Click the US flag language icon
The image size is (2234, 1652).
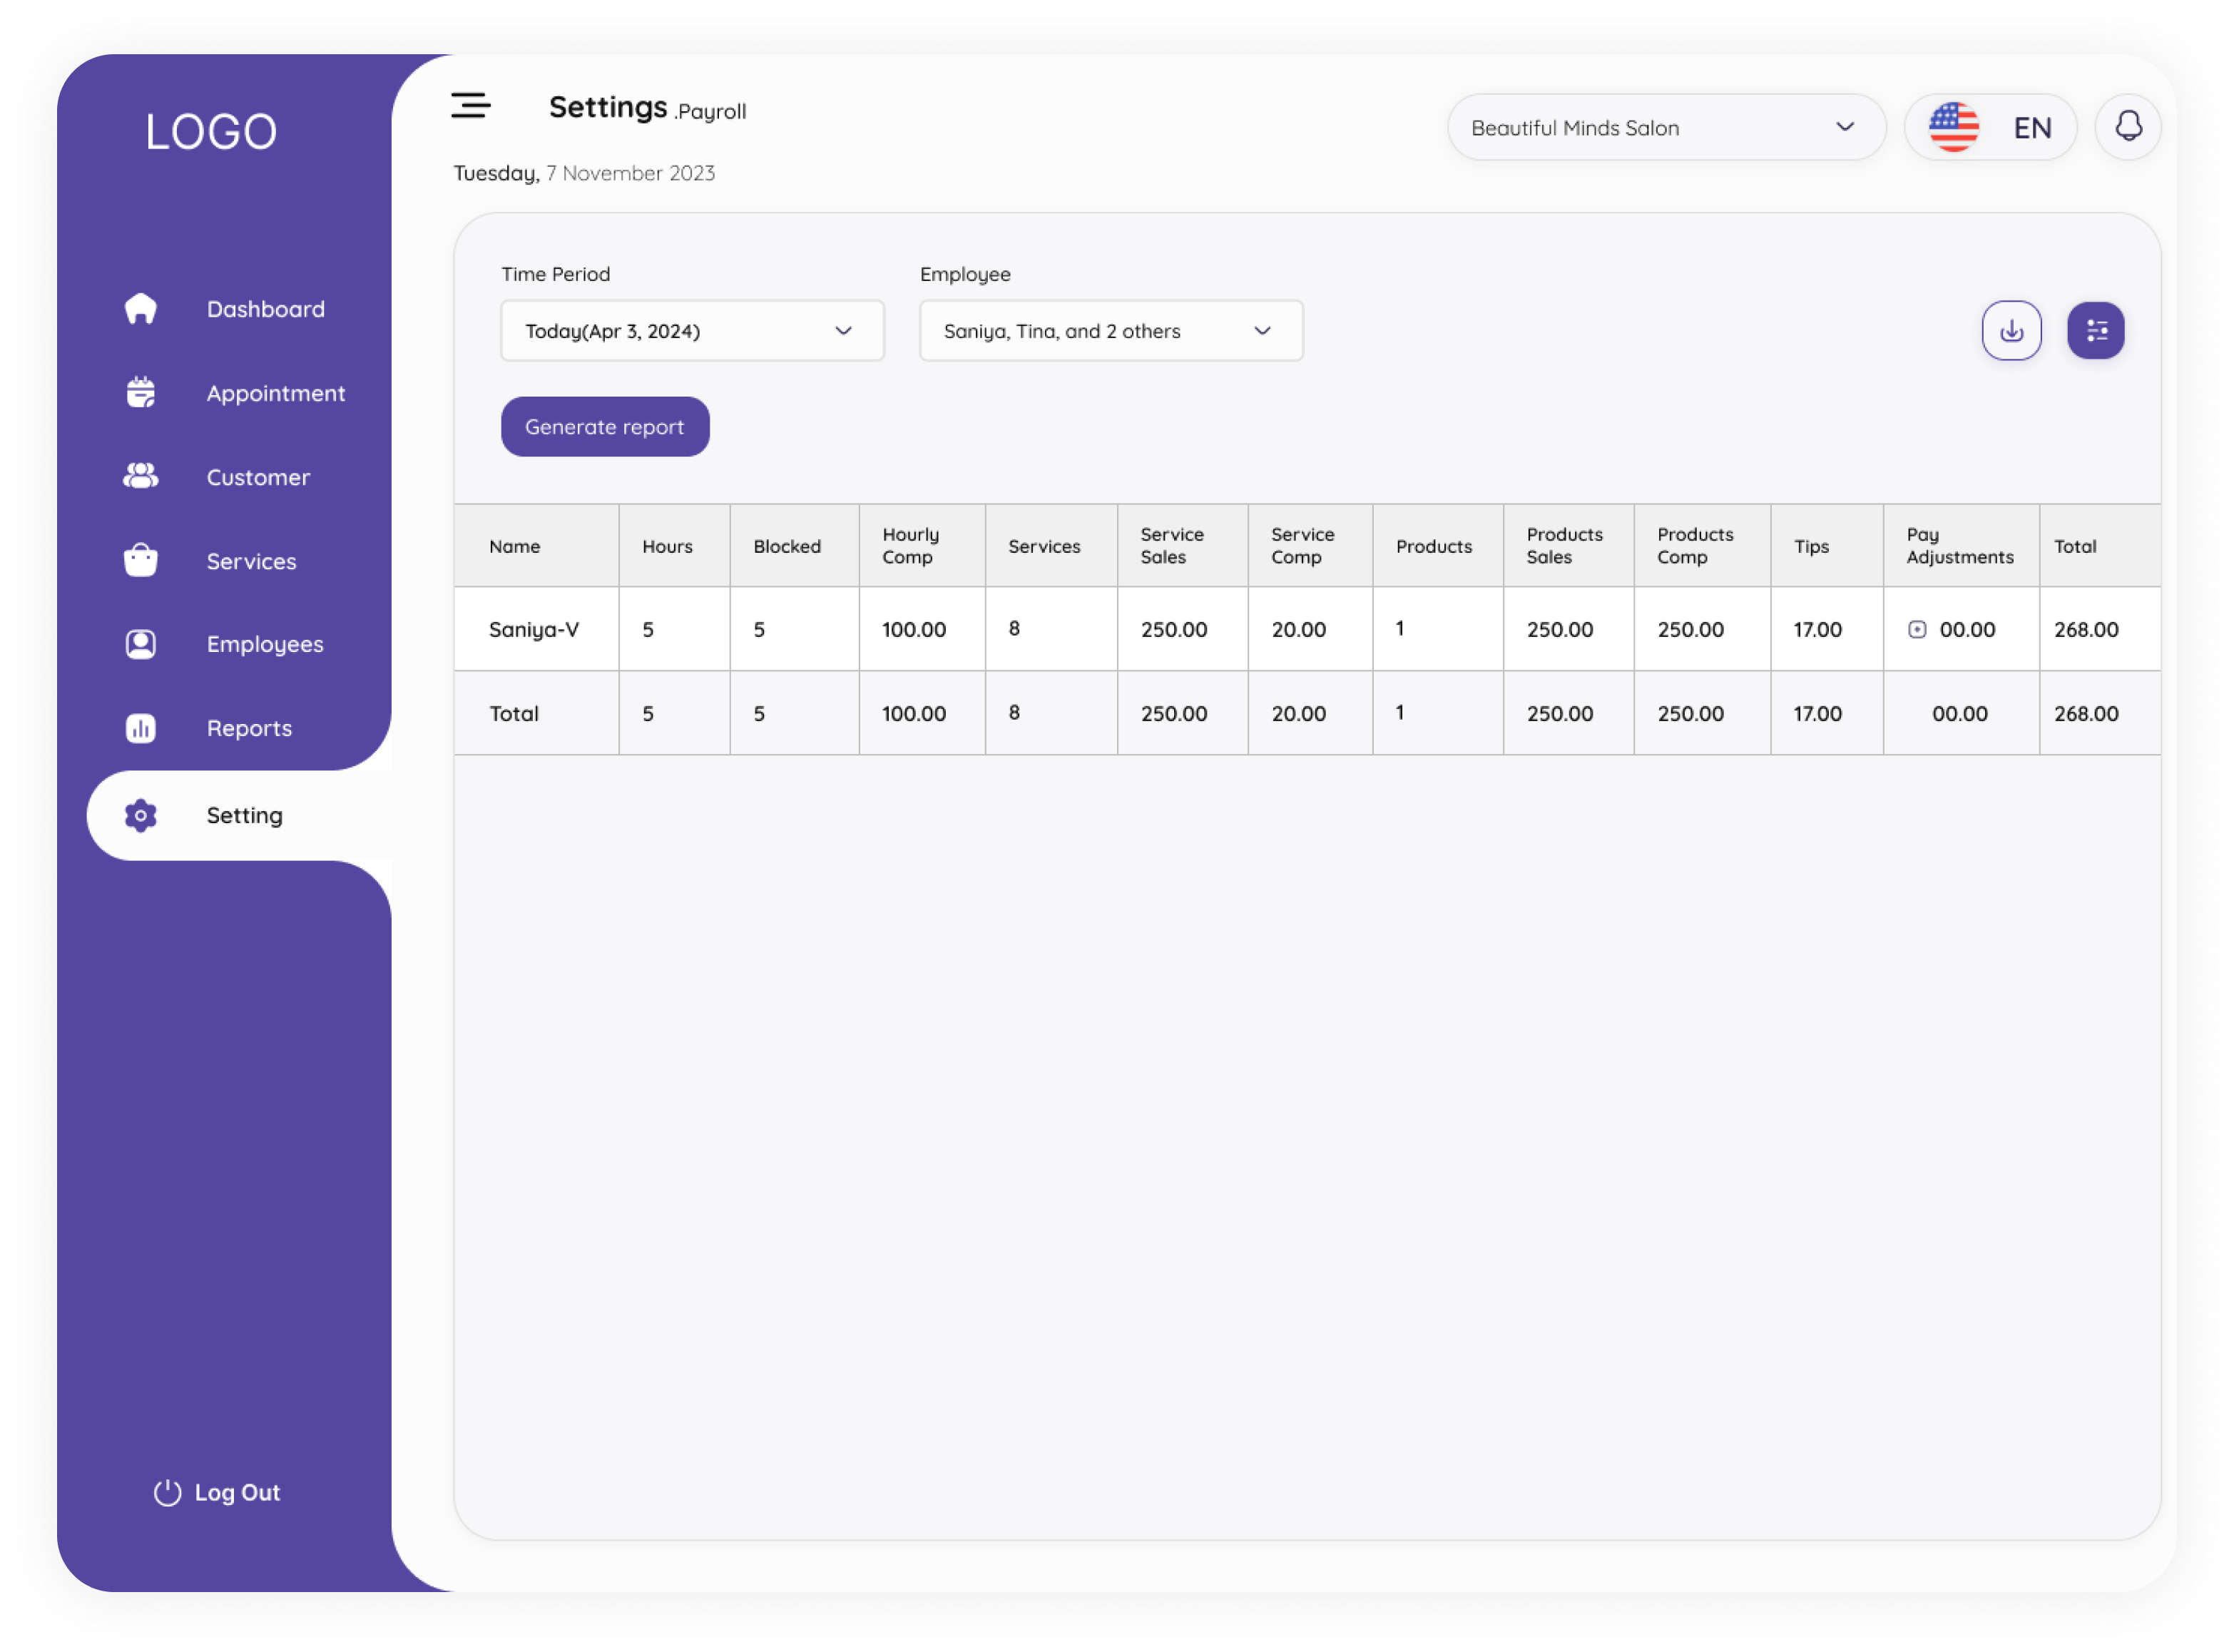coord(1953,127)
